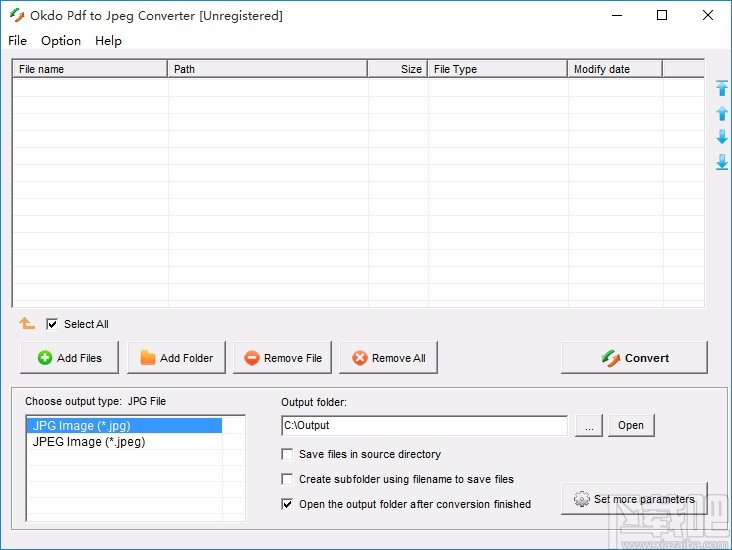The height and width of the screenshot is (550, 732).
Task: Enable Create subfolder using filename option
Action: (287, 479)
